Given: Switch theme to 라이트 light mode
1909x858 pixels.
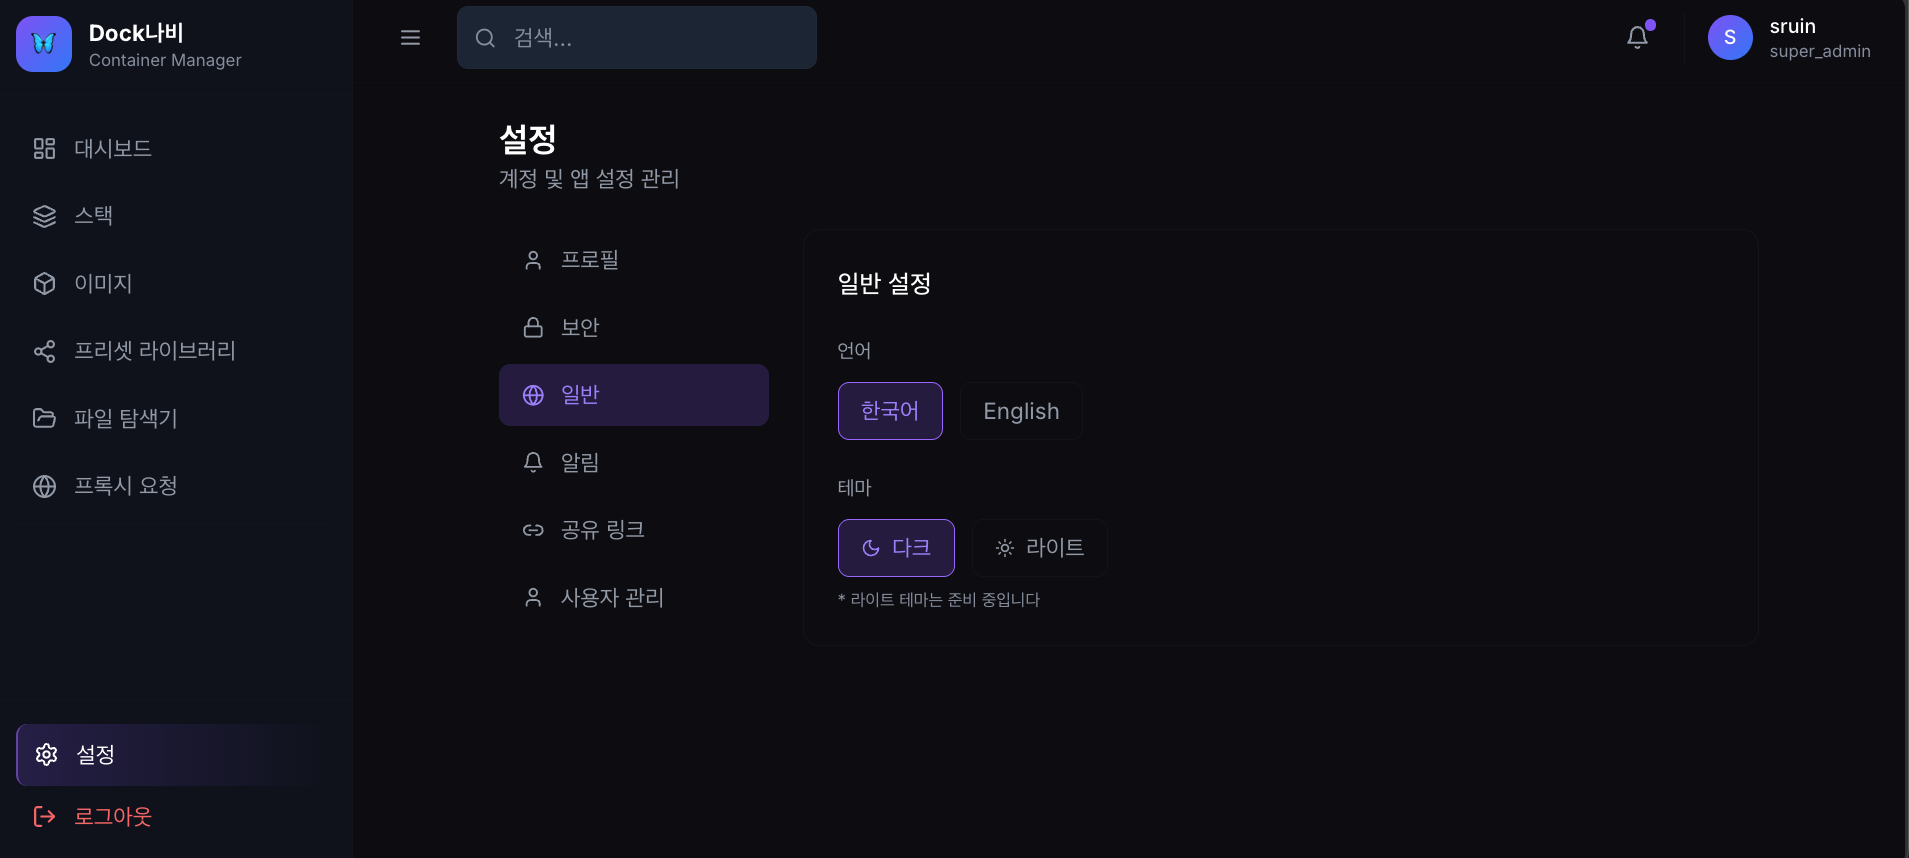Looking at the screenshot, I should 1039,547.
